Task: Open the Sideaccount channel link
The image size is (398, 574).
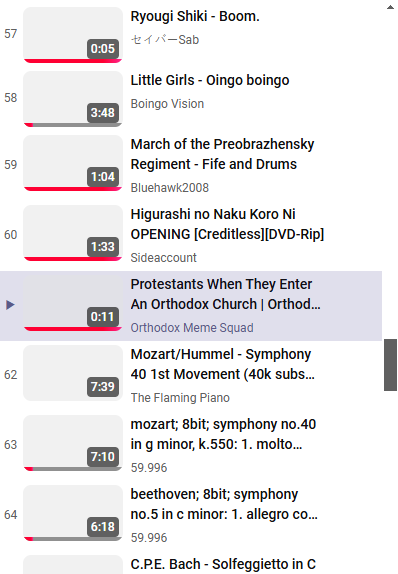Action: 164,258
